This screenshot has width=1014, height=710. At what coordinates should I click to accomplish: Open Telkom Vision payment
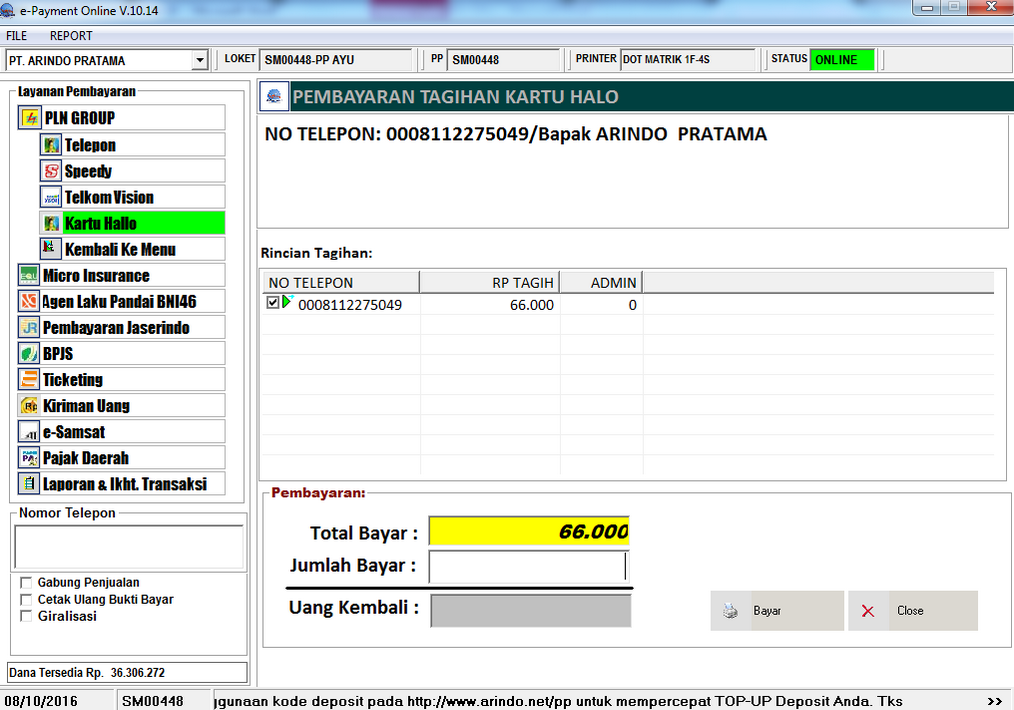click(x=132, y=197)
